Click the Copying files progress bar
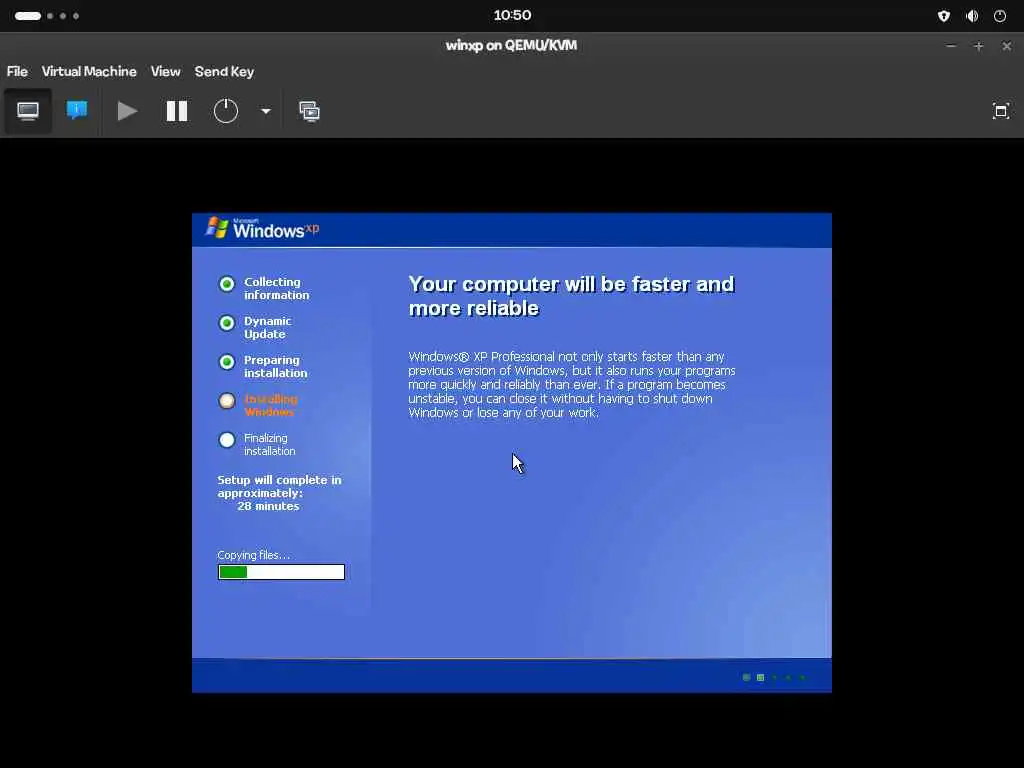Screen dimensions: 1024x768 click(281, 572)
